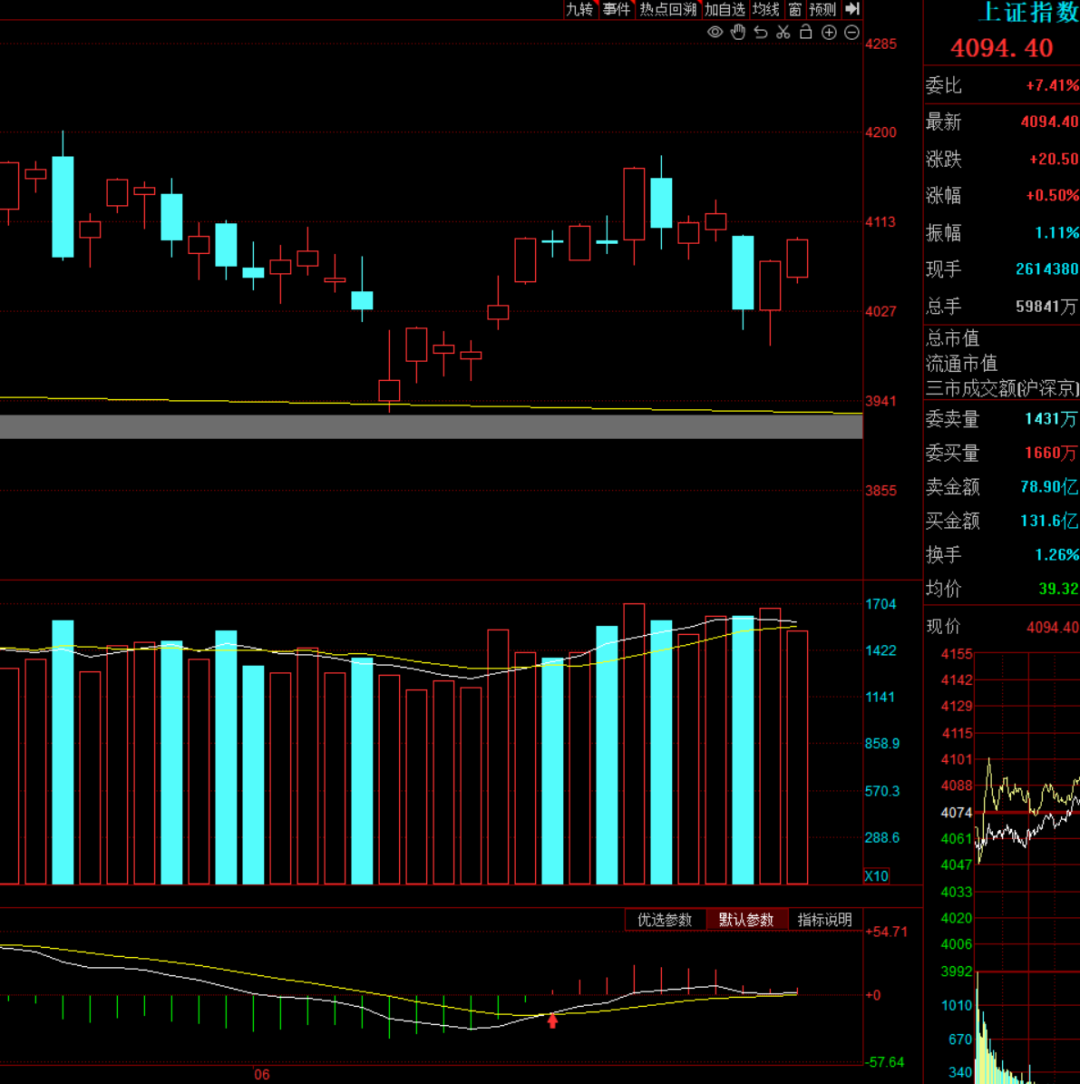Click the 总市值 label
Image resolution: width=1080 pixels, height=1084 pixels.
click(953, 338)
